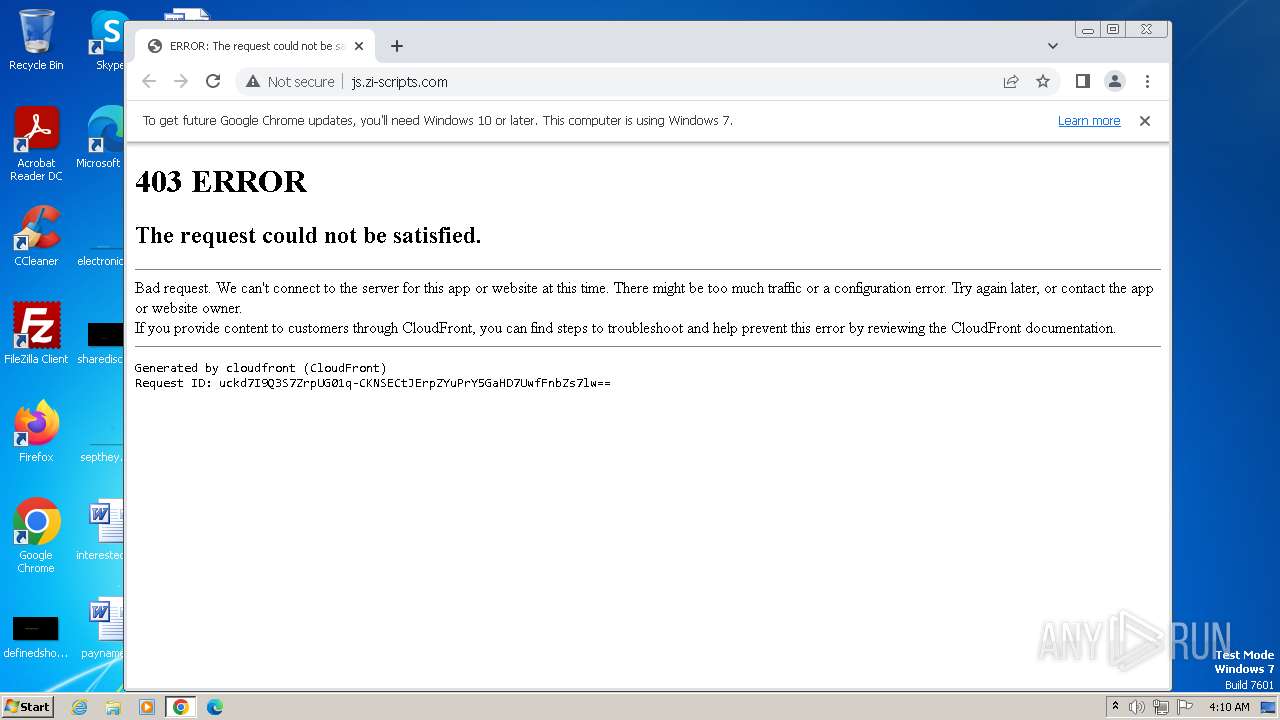The image size is (1280, 720).
Task: Open the Learn more link
Action: point(1089,121)
